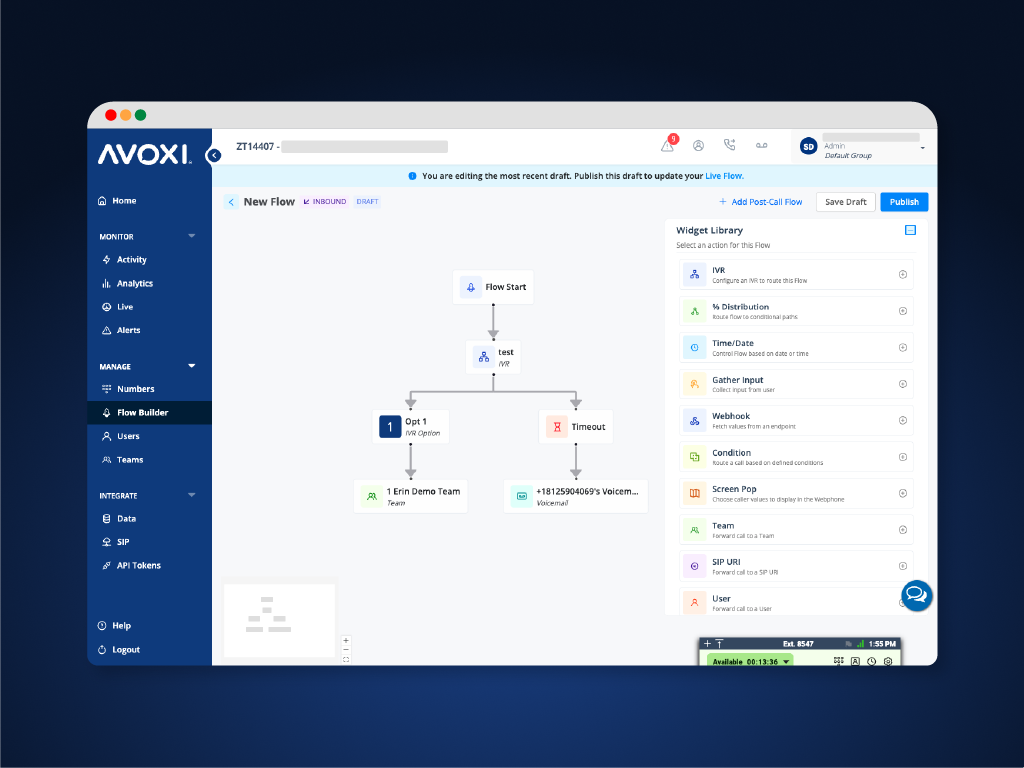Select the Timeout node on the canvas
The width and height of the screenshot is (1024, 768).
tap(576, 427)
